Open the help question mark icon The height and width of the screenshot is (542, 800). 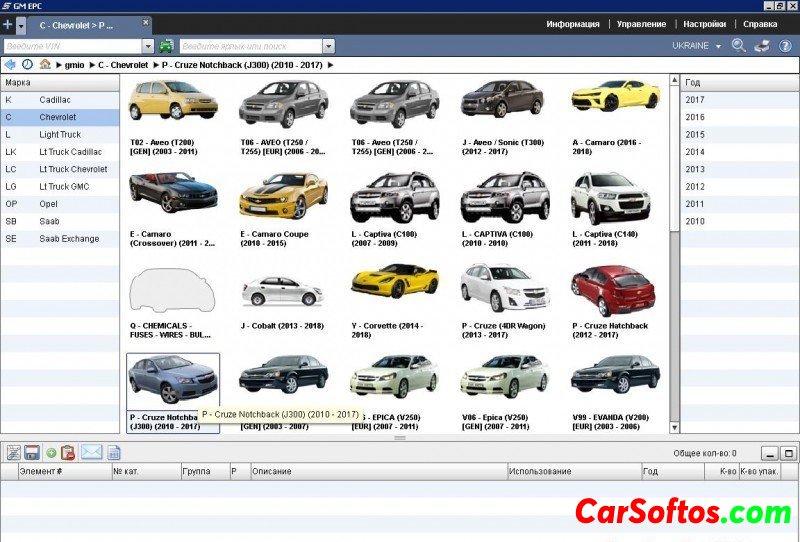[x=785, y=46]
